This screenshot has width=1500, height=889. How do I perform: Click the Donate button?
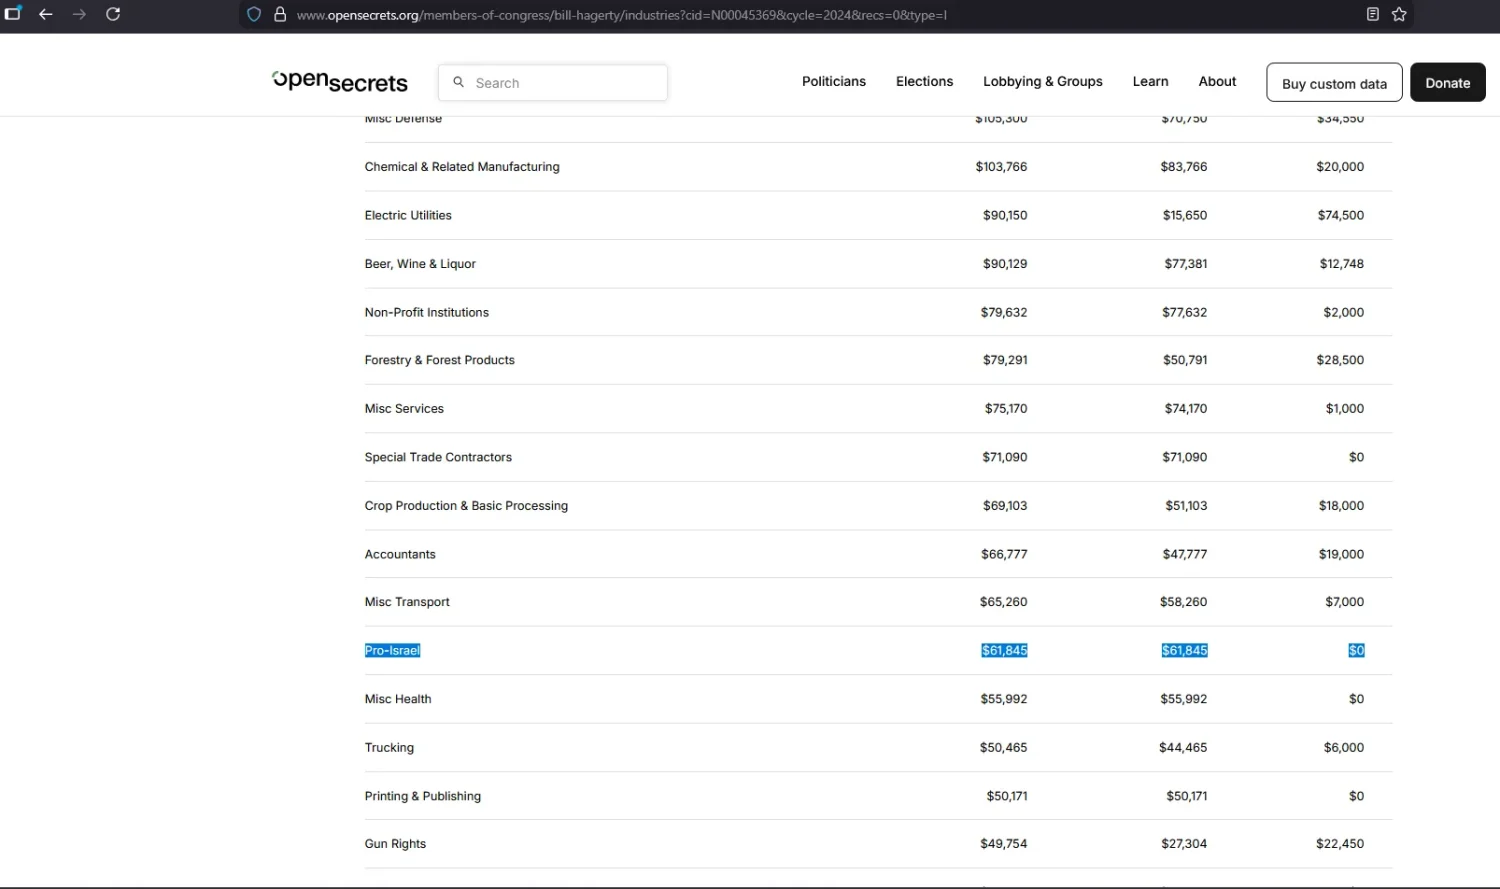click(1447, 83)
